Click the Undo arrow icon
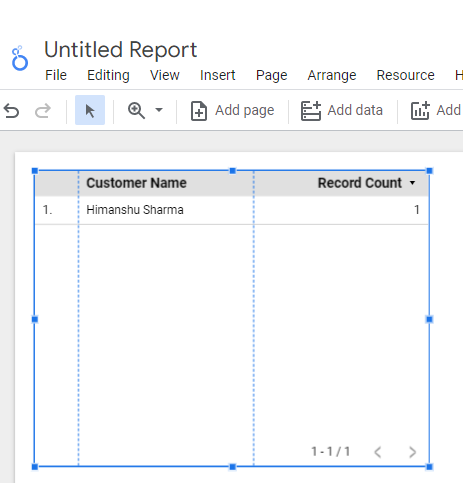Image resolution: width=463 pixels, height=483 pixels. pos(11,111)
